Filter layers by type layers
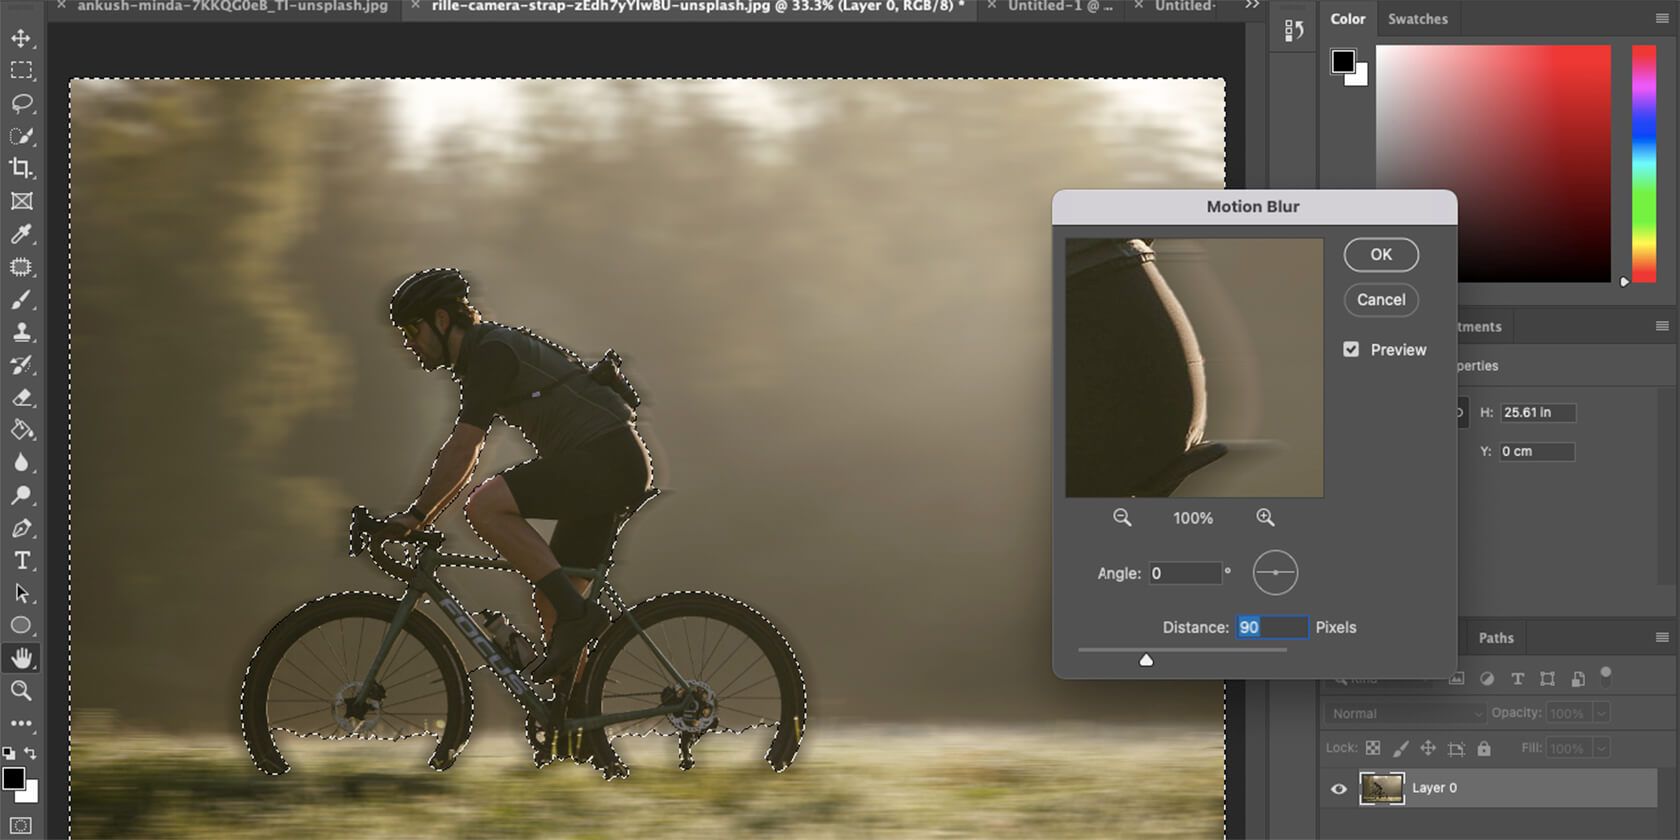This screenshot has width=1680, height=840. pos(1517,679)
